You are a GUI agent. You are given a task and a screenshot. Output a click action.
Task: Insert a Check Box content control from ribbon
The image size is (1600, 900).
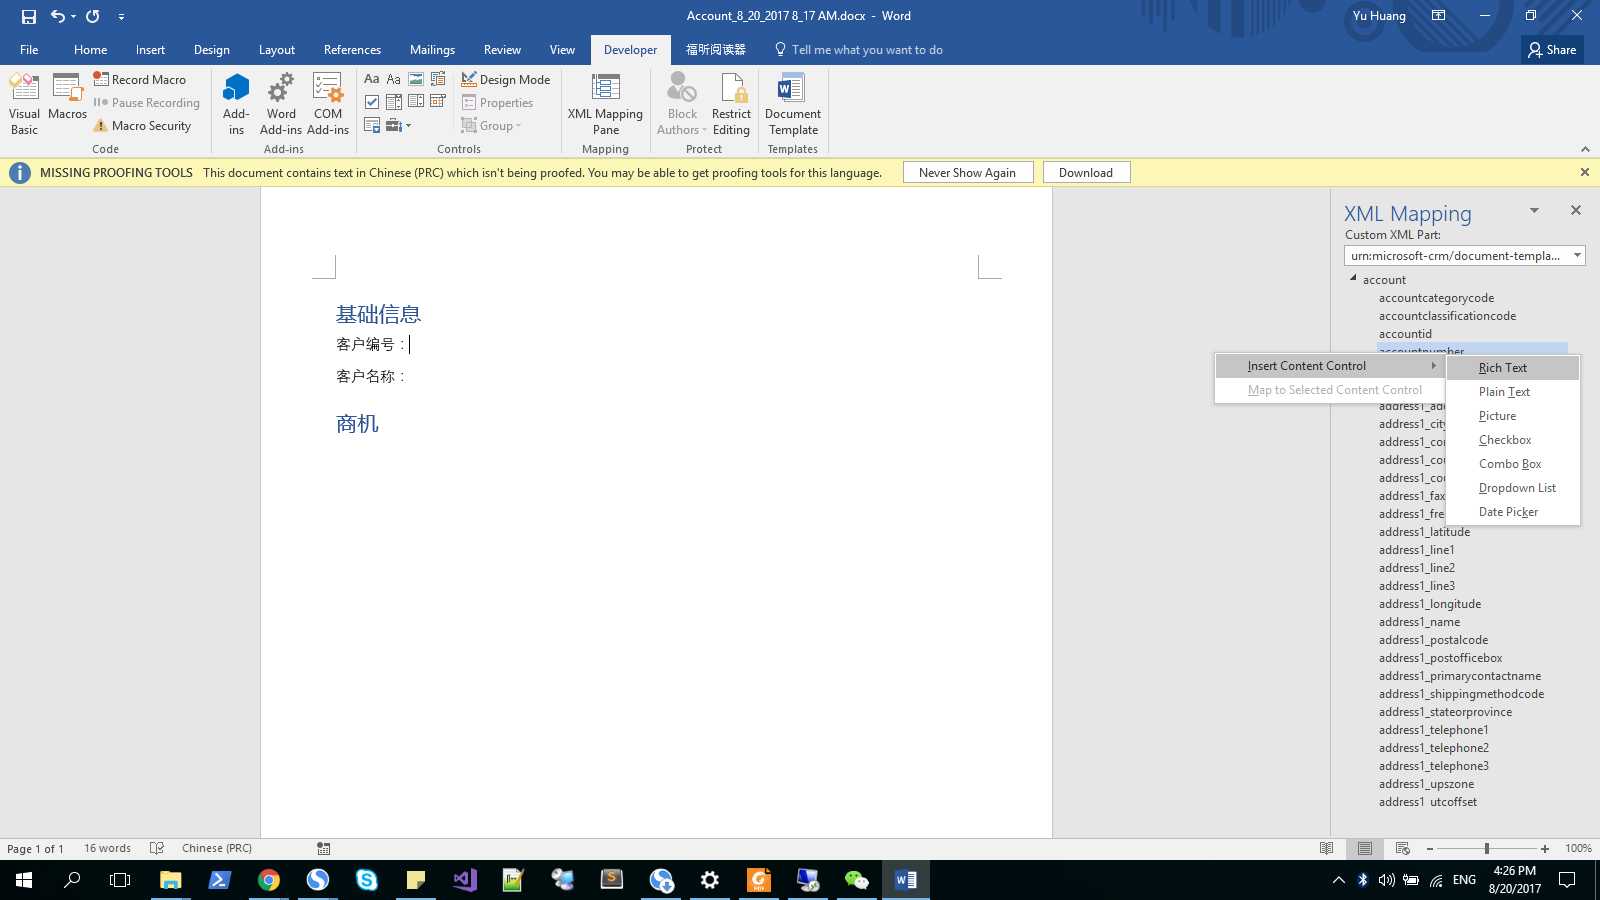click(372, 101)
